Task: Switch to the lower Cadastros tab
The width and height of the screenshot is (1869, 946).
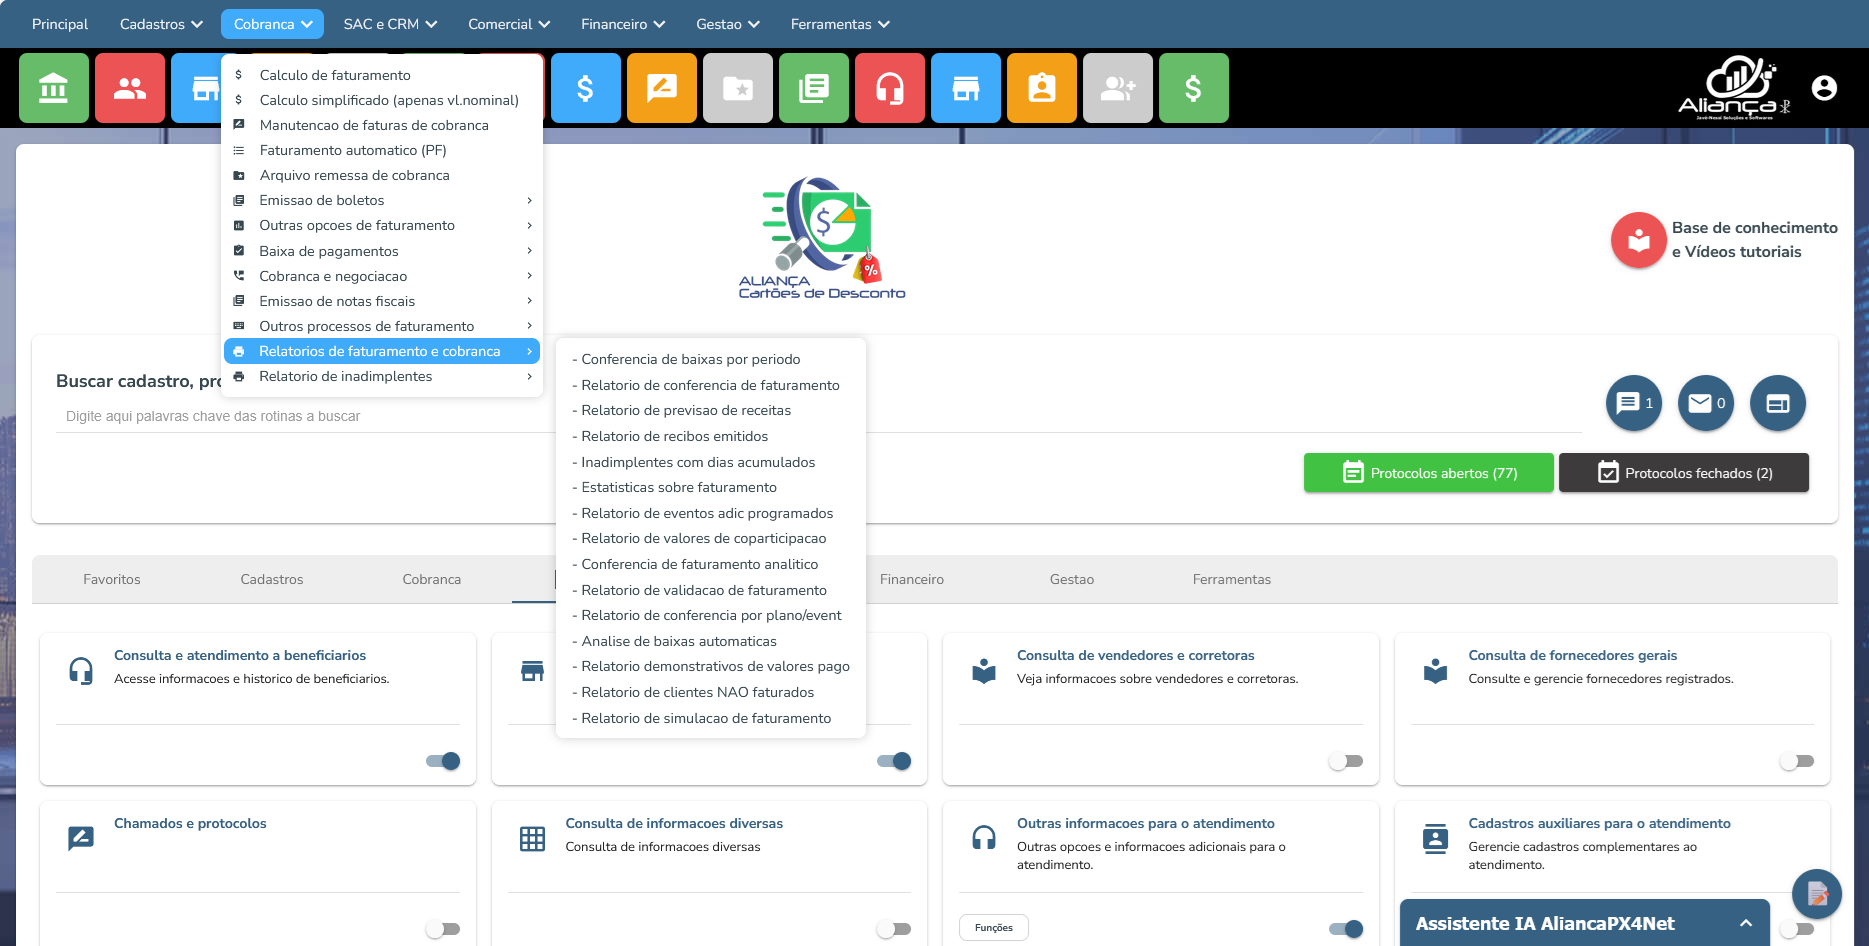Action: tap(272, 579)
